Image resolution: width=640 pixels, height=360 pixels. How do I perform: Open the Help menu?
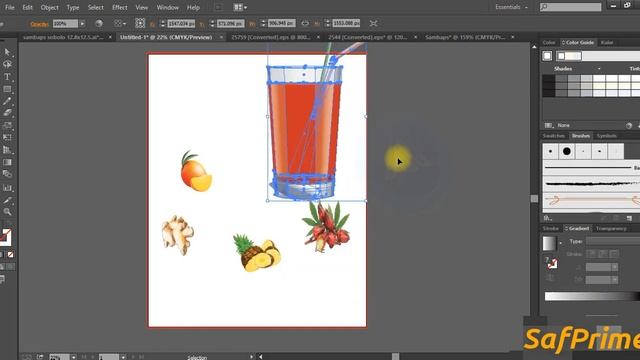193,7
